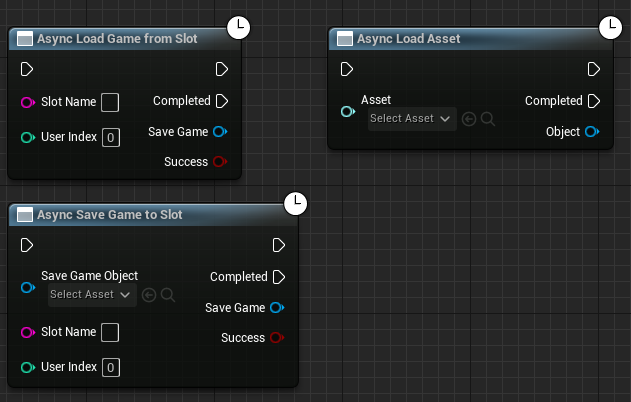
Task: Click the Slot Name input pin on Async Load Game
Action: tap(28, 102)
